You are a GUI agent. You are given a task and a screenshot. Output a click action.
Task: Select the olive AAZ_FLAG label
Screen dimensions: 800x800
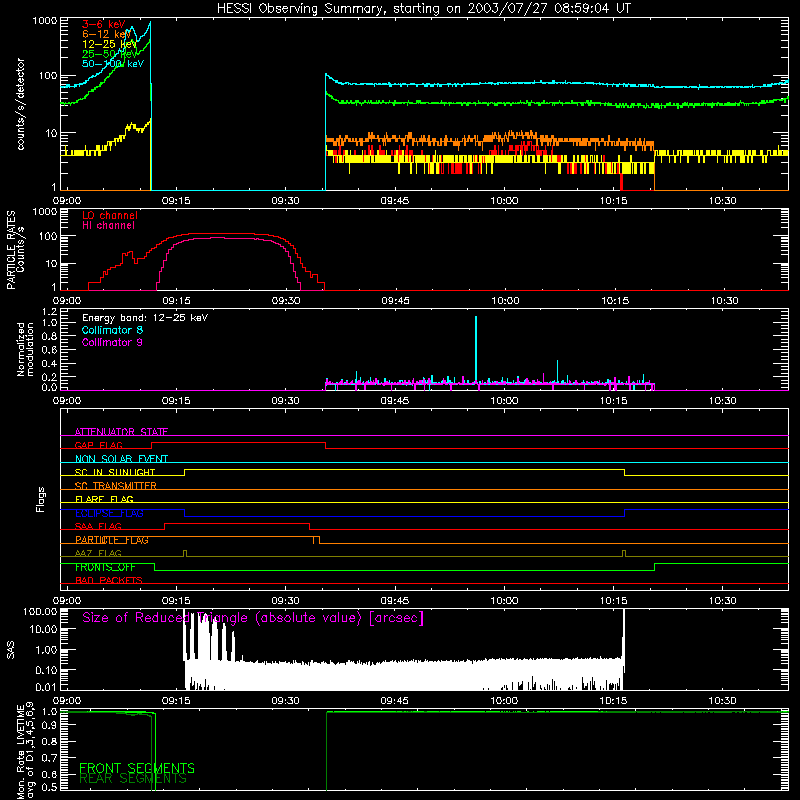click(x=98, y=553)
